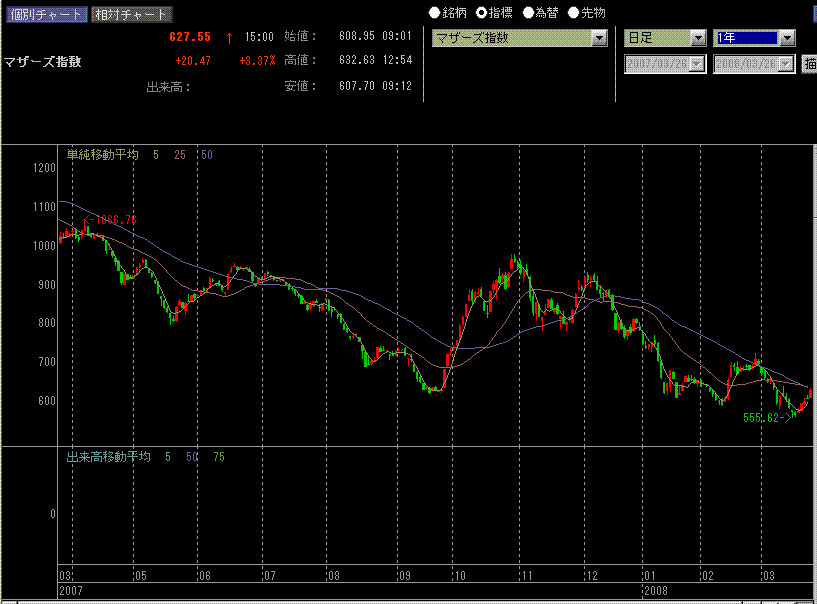Click the 1066.76 high price marker
Viewport: 817px width, 604px height.
113,220
